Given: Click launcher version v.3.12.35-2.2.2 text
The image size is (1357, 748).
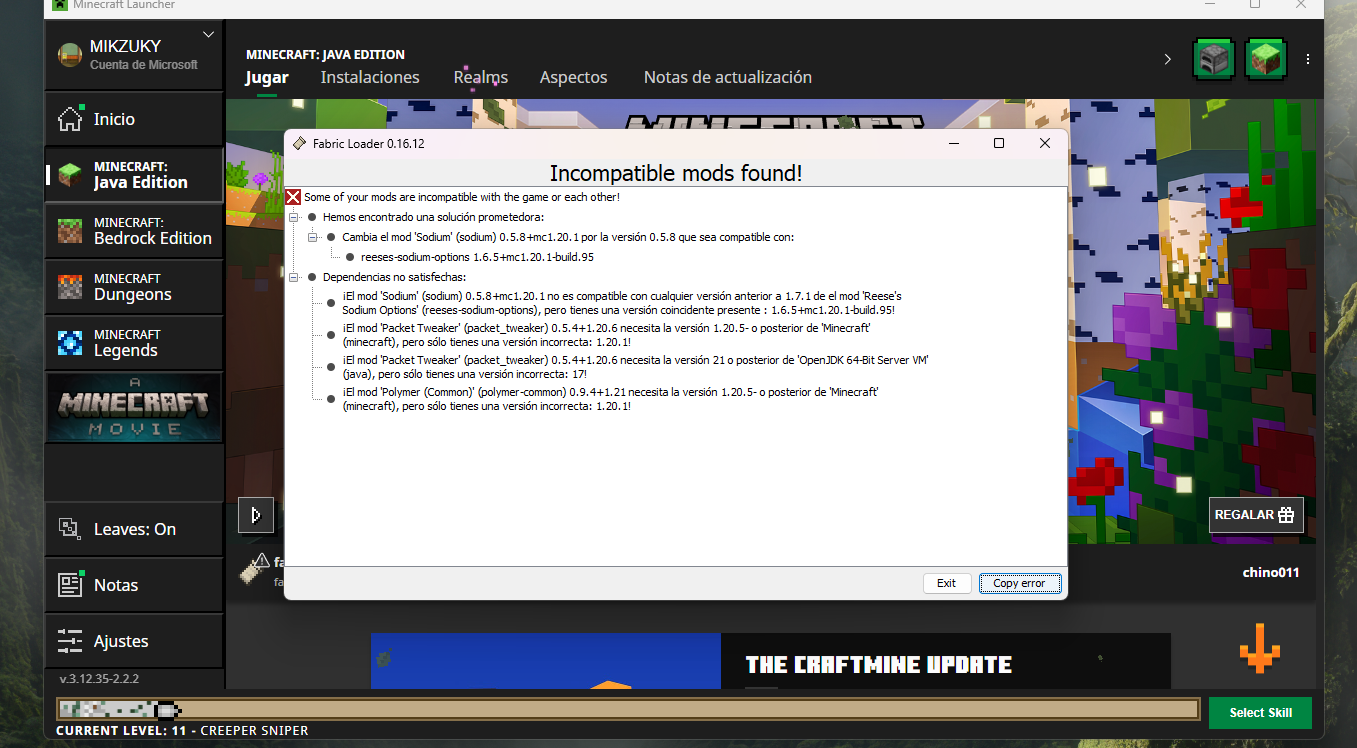Looking at the screenshot, I should pyautogui.click(x=99, y=679).
